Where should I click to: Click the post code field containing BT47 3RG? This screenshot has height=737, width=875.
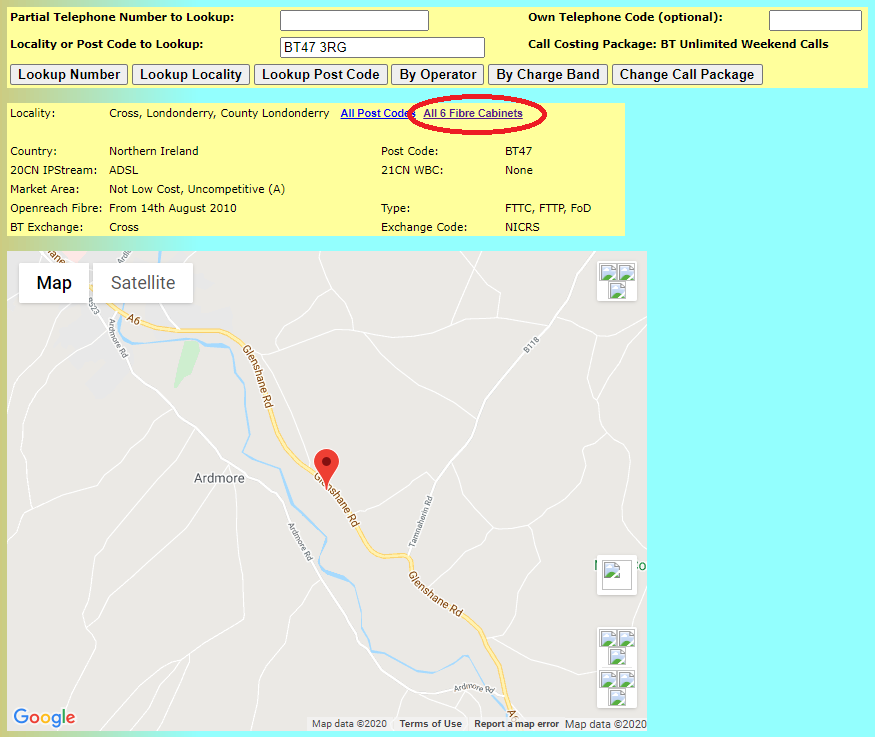[x=382, y=47]
